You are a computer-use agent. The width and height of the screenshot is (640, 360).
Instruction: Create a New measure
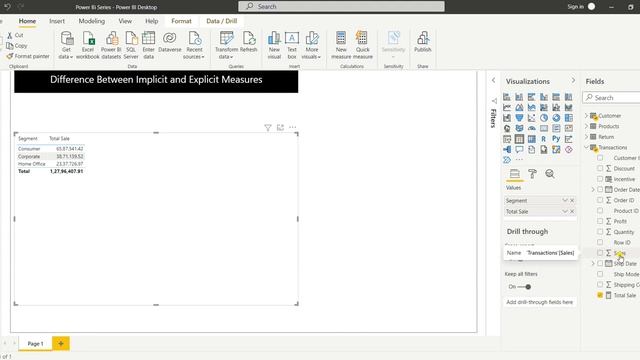[x=341, y=45]
